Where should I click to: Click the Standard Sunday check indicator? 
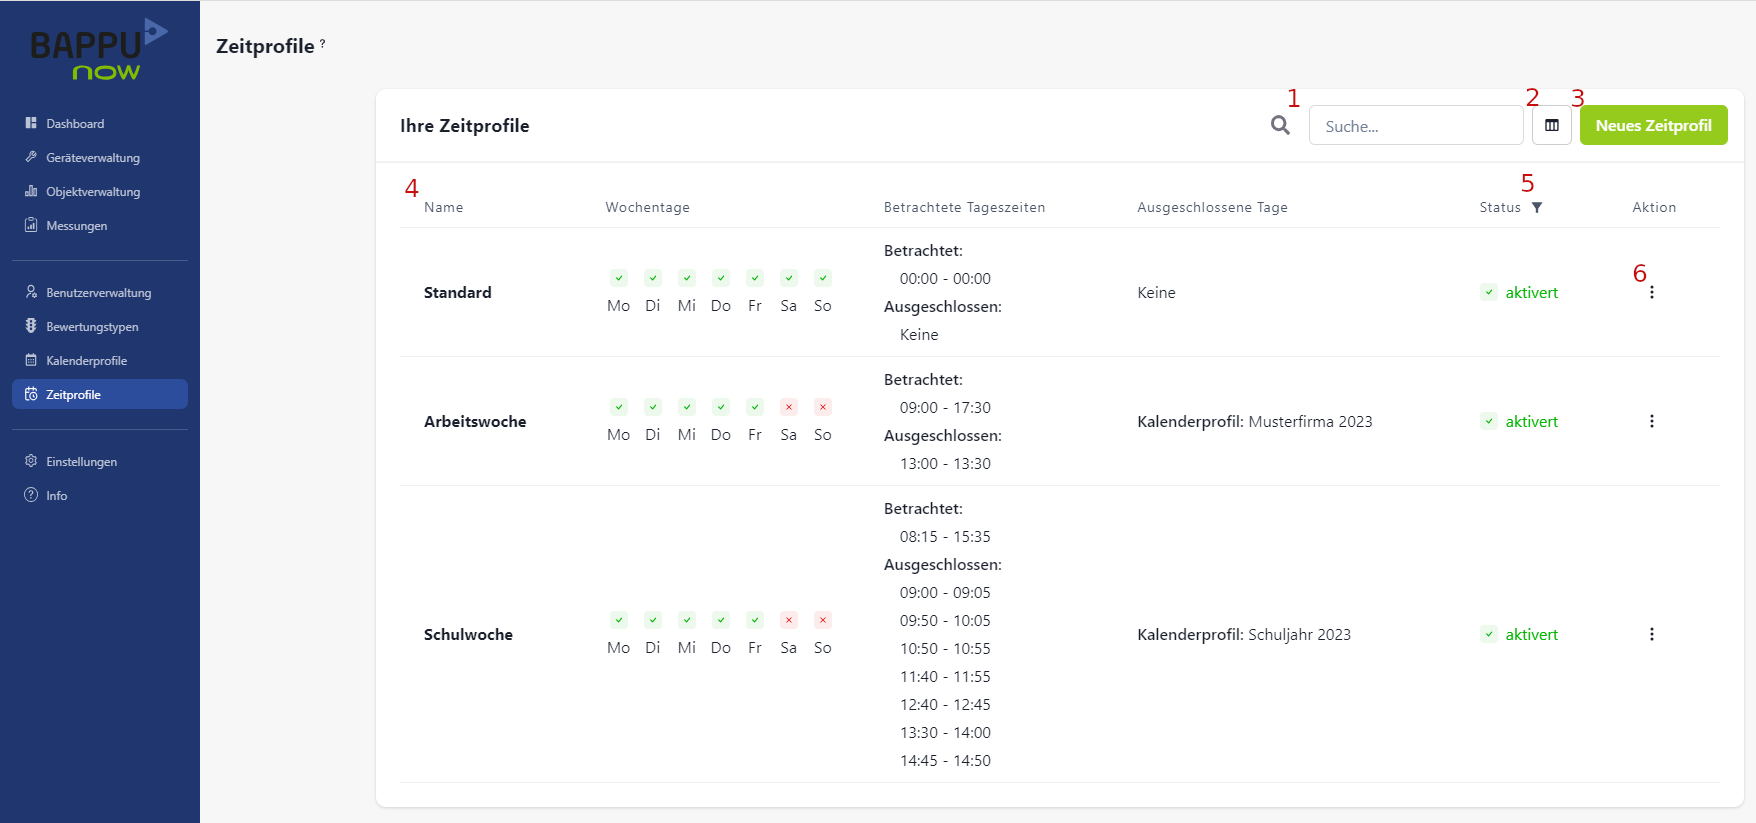(823, 278)
